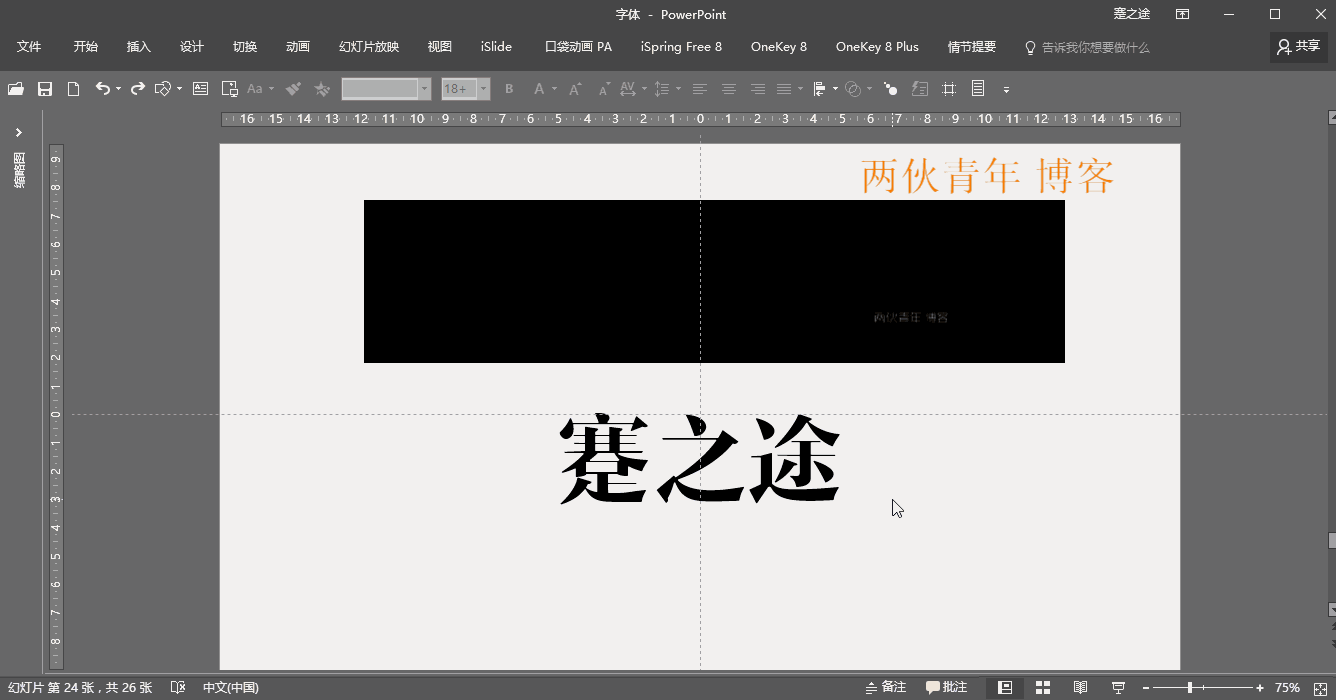Switch to the 幻灯片放映 ribbon tab

368,46
